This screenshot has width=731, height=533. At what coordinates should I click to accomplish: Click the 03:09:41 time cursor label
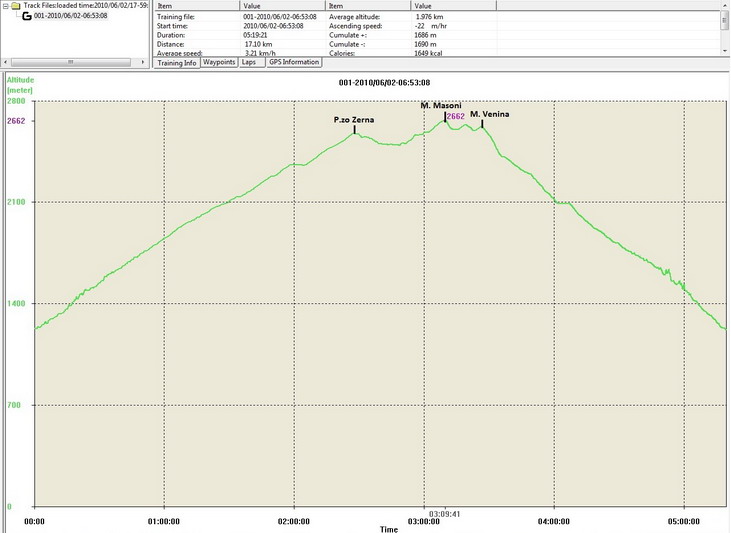coord(444,514)
